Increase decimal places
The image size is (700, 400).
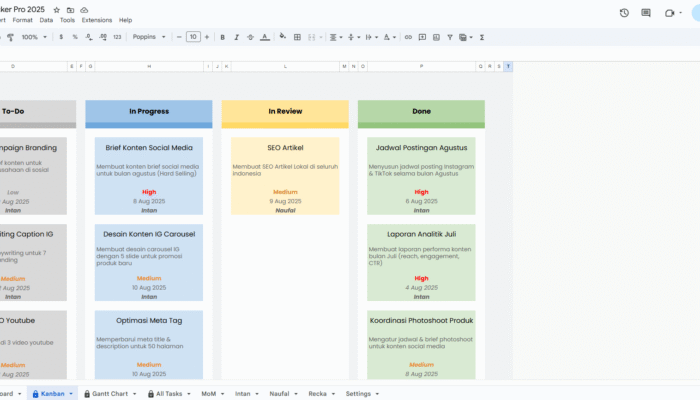(103, 37)
